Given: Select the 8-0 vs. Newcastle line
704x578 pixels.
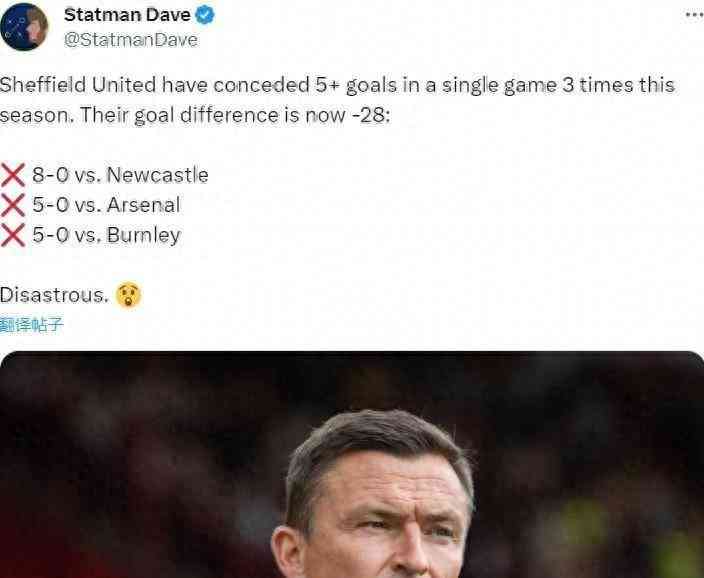Looking at the screenshot, I should click(120, 175).
